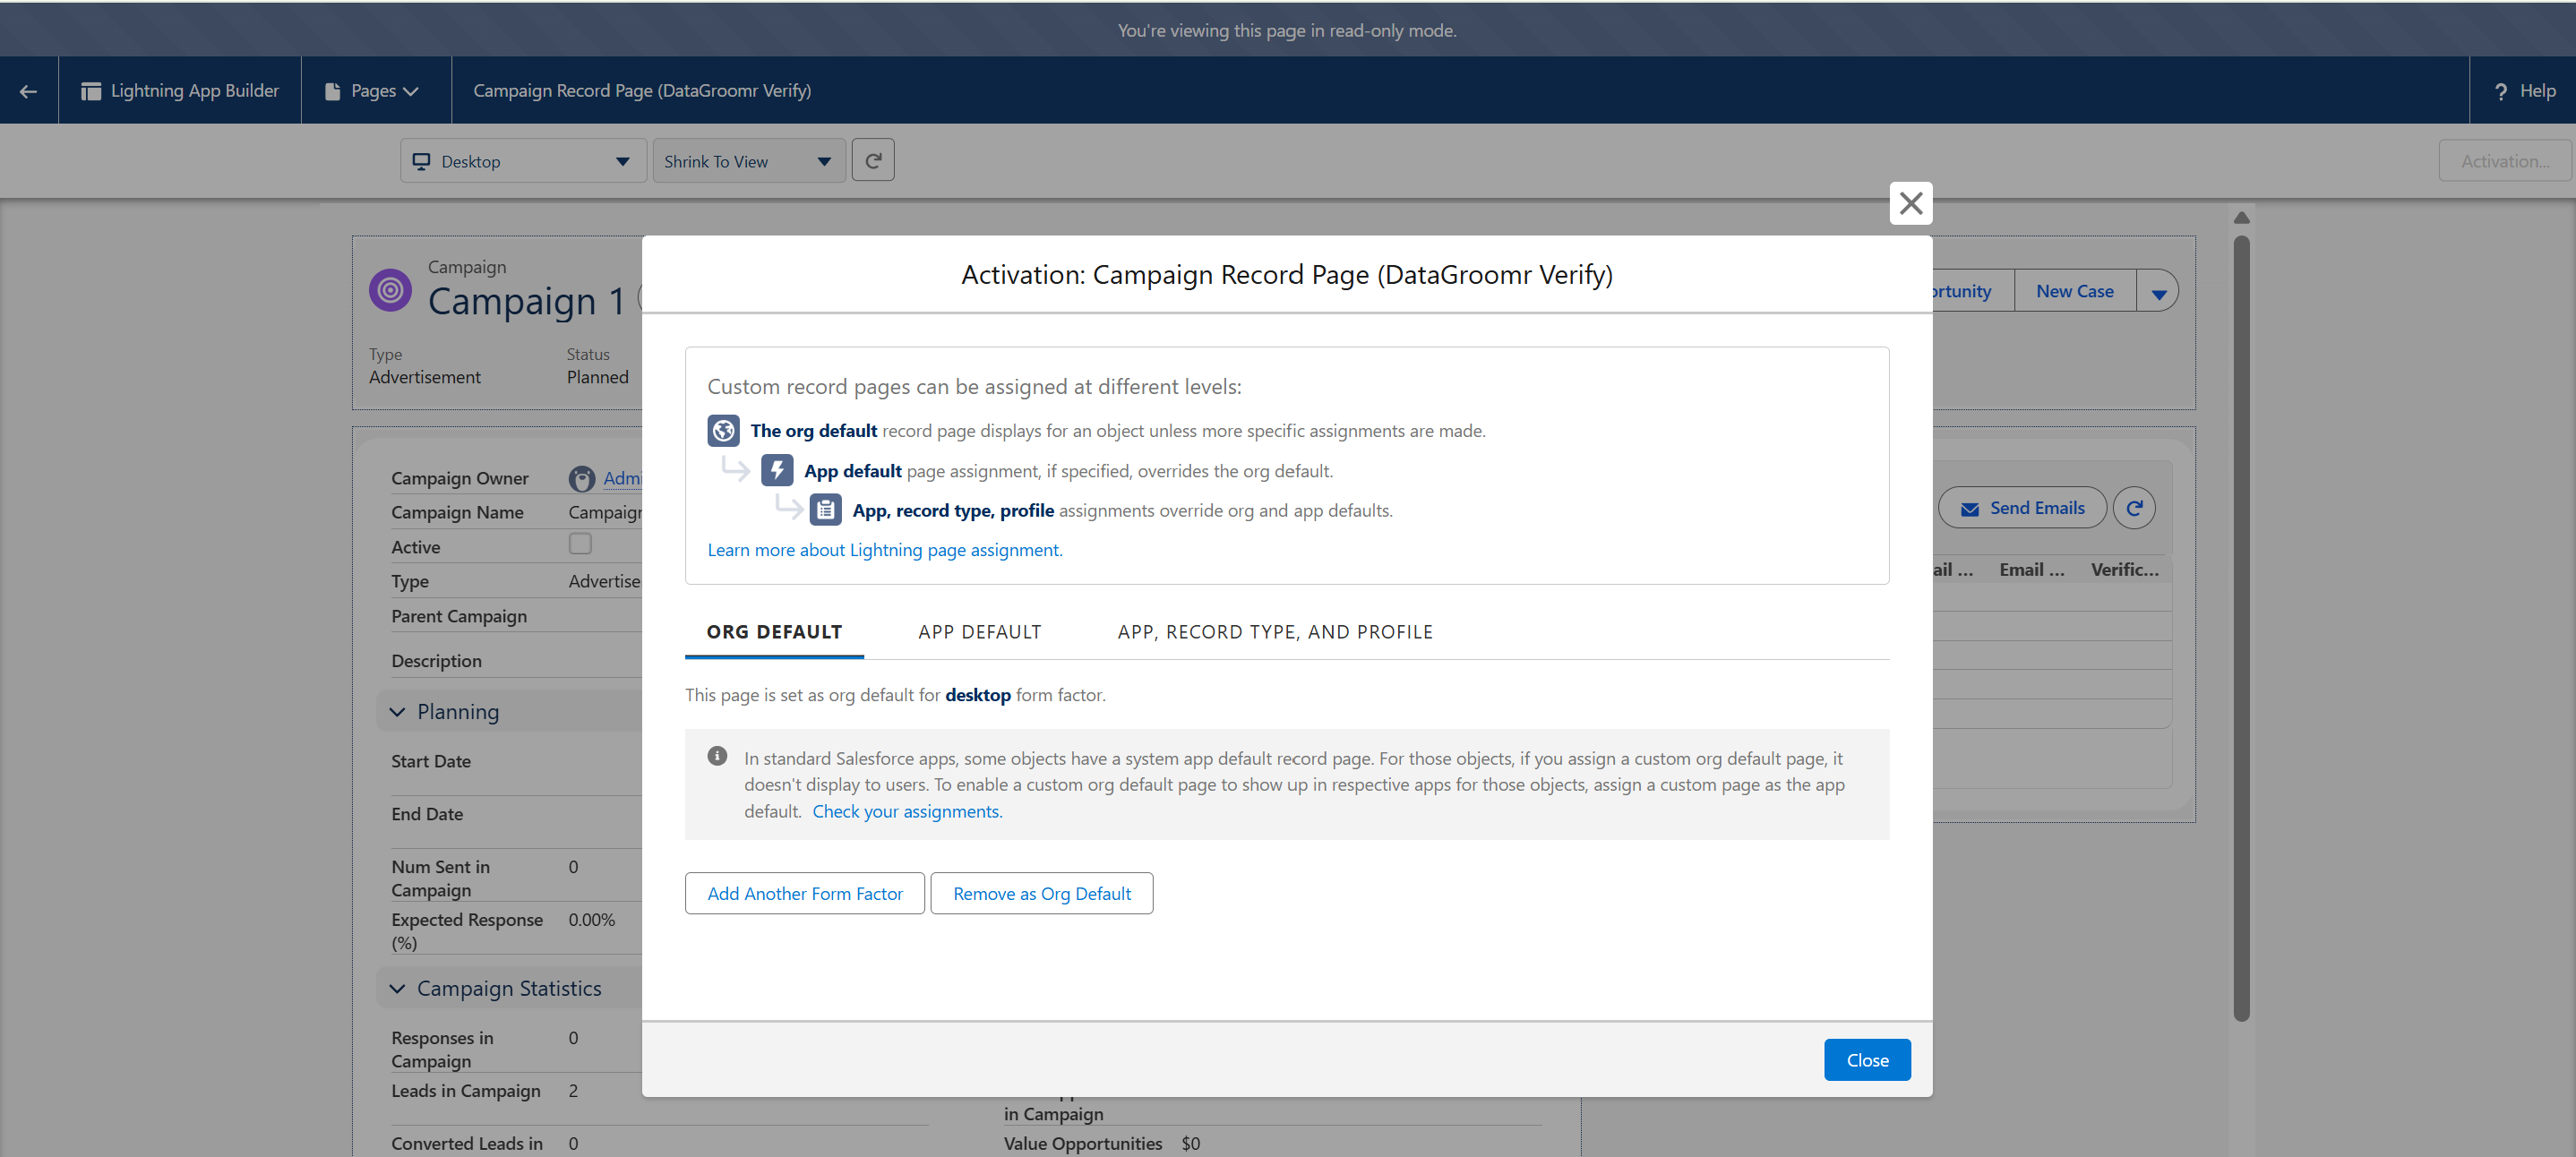The width and height of the screenshot is (2576, 1157).
Task: Click the End Date field label
Action: pyautogui.click(x=427, y=815)
